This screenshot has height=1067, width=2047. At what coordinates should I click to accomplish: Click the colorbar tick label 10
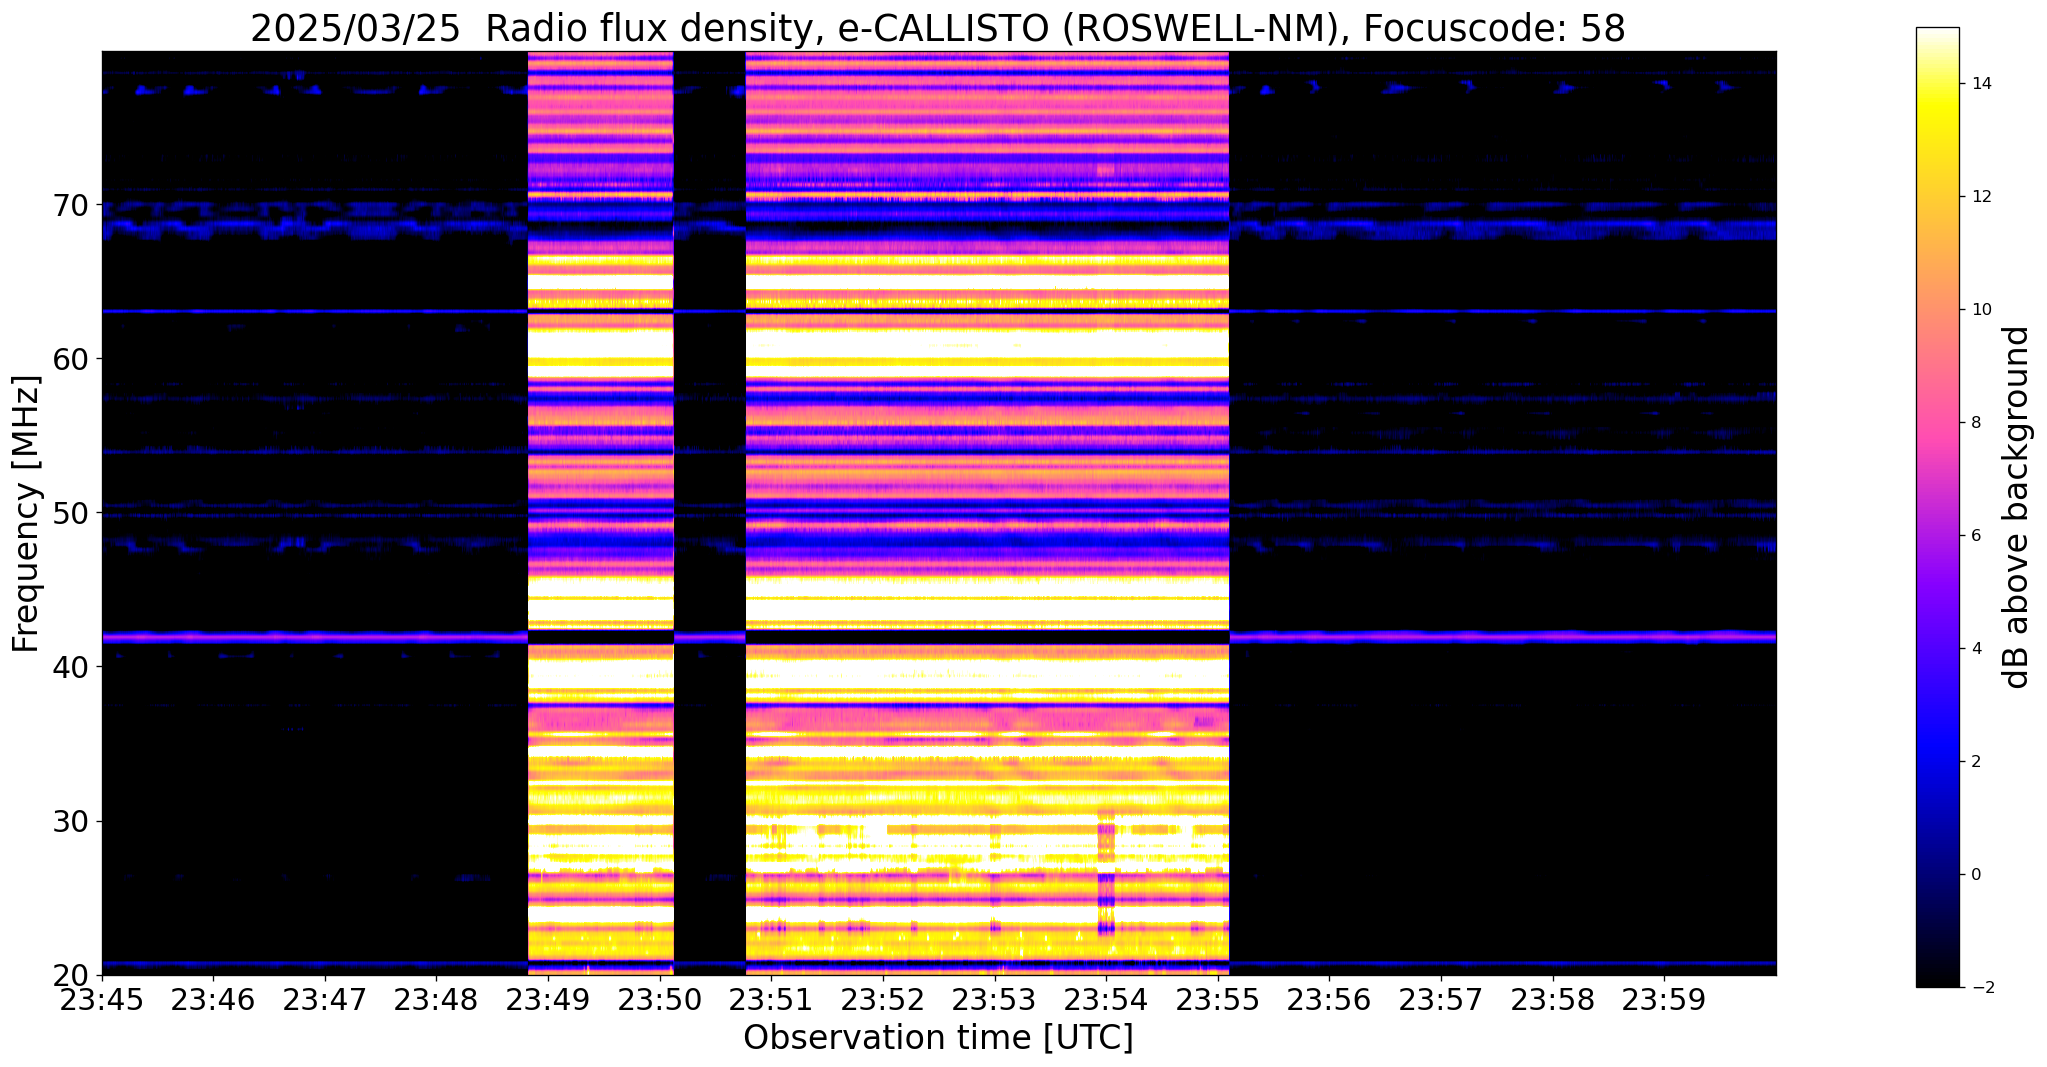tap(1980, 310)
